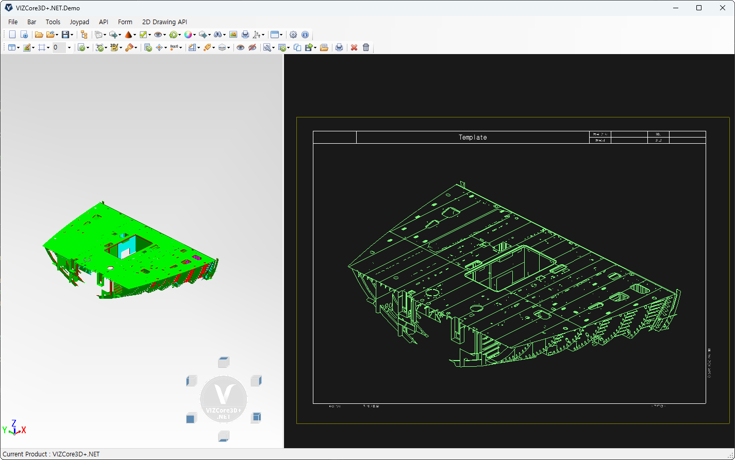Expand the dropdown arrow next to binoculars
Image resolution: width=735 pixels, height=460 pixels.
224,35
